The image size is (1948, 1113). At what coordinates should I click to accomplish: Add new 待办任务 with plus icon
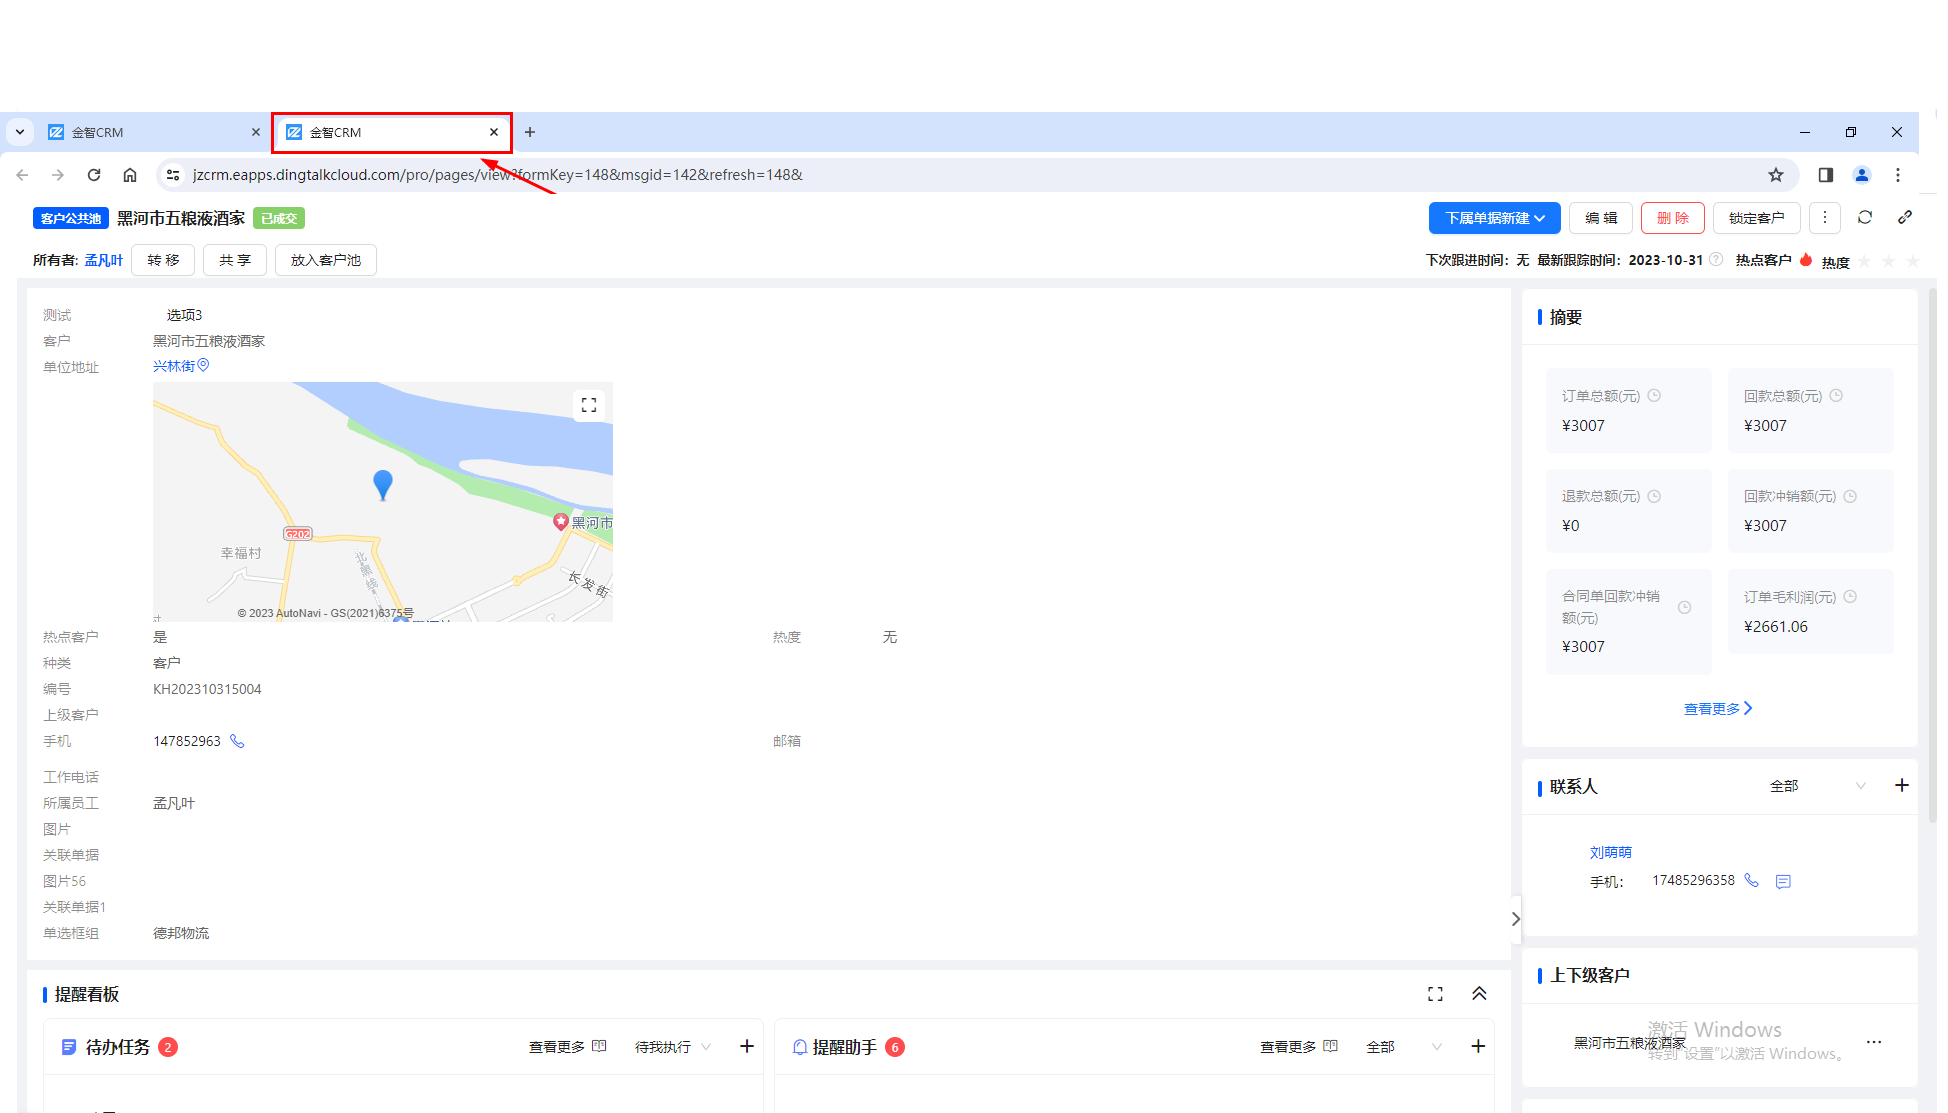(x=747, y=1046)
